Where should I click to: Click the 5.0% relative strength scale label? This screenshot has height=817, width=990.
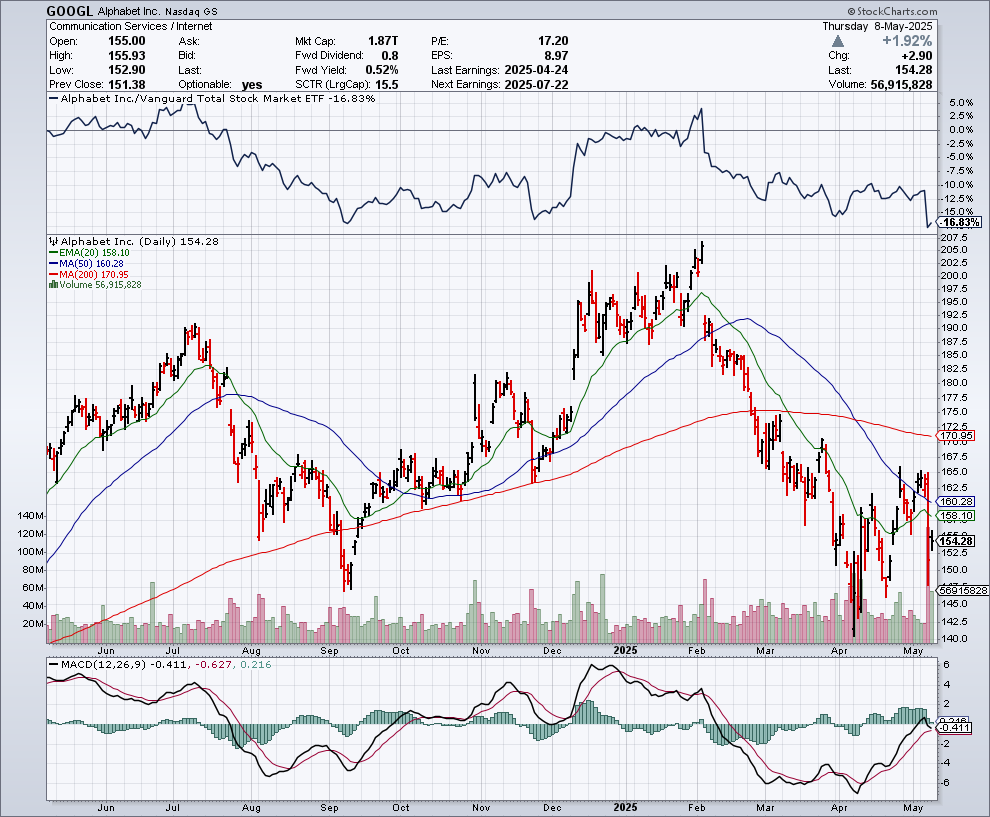click(960, 102)
